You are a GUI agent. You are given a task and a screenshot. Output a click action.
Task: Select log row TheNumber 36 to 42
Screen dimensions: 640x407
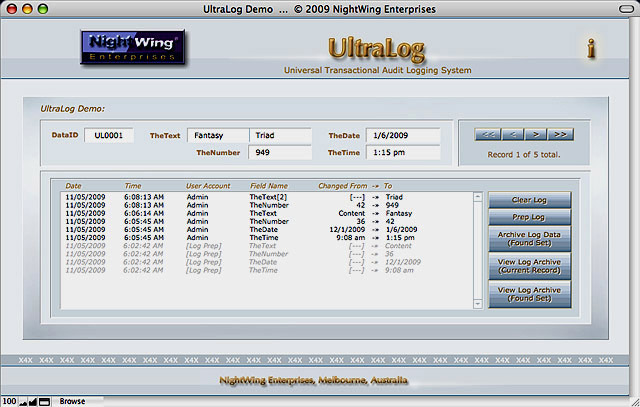pos(267,222)
